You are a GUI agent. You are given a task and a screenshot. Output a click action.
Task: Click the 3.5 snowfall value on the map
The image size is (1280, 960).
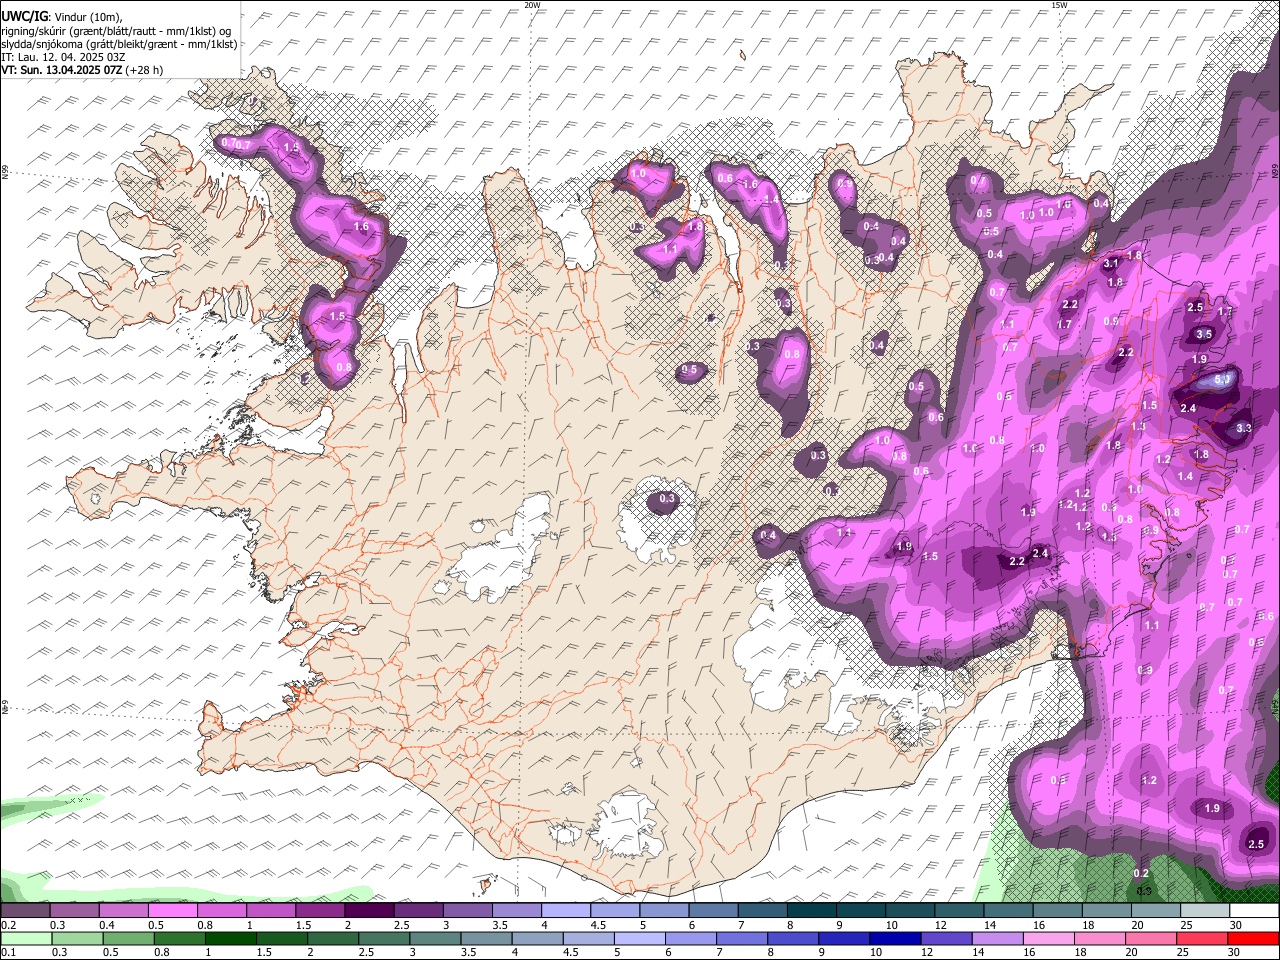pyautogui.click(x=1204, y=334)
